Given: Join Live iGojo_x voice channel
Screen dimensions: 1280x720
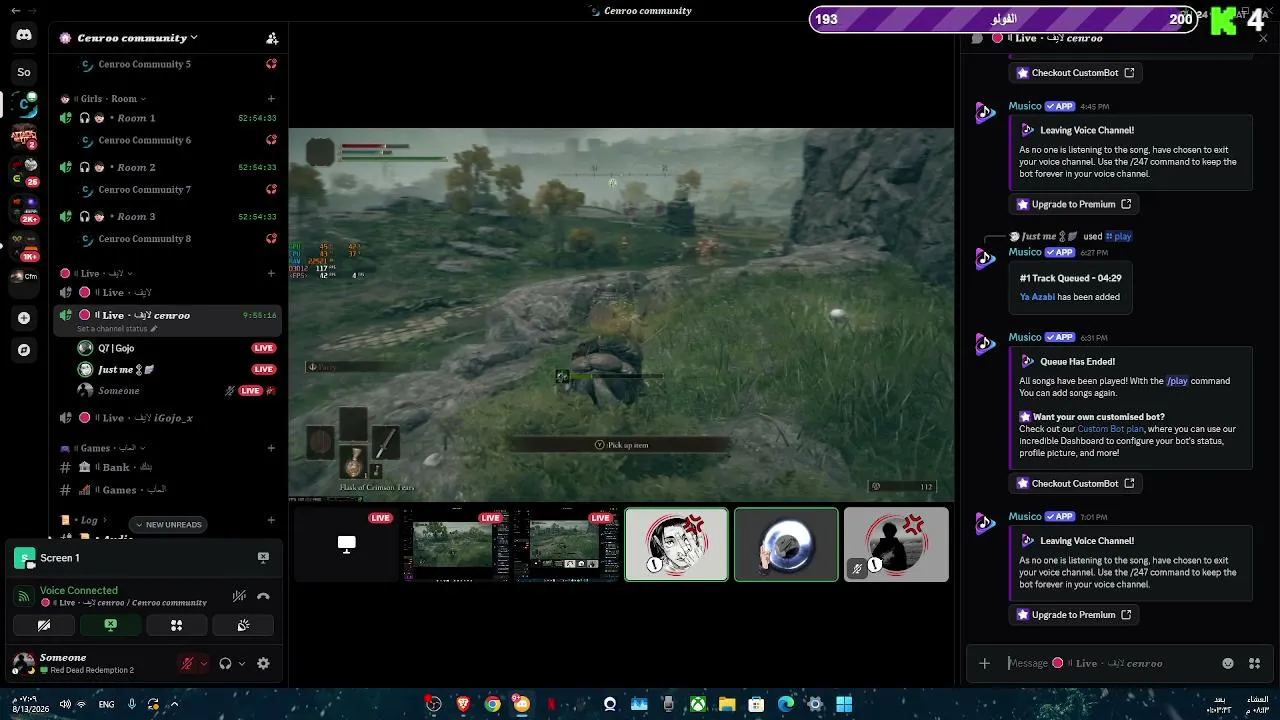Looking at the screenshot, I should point(167,418).
